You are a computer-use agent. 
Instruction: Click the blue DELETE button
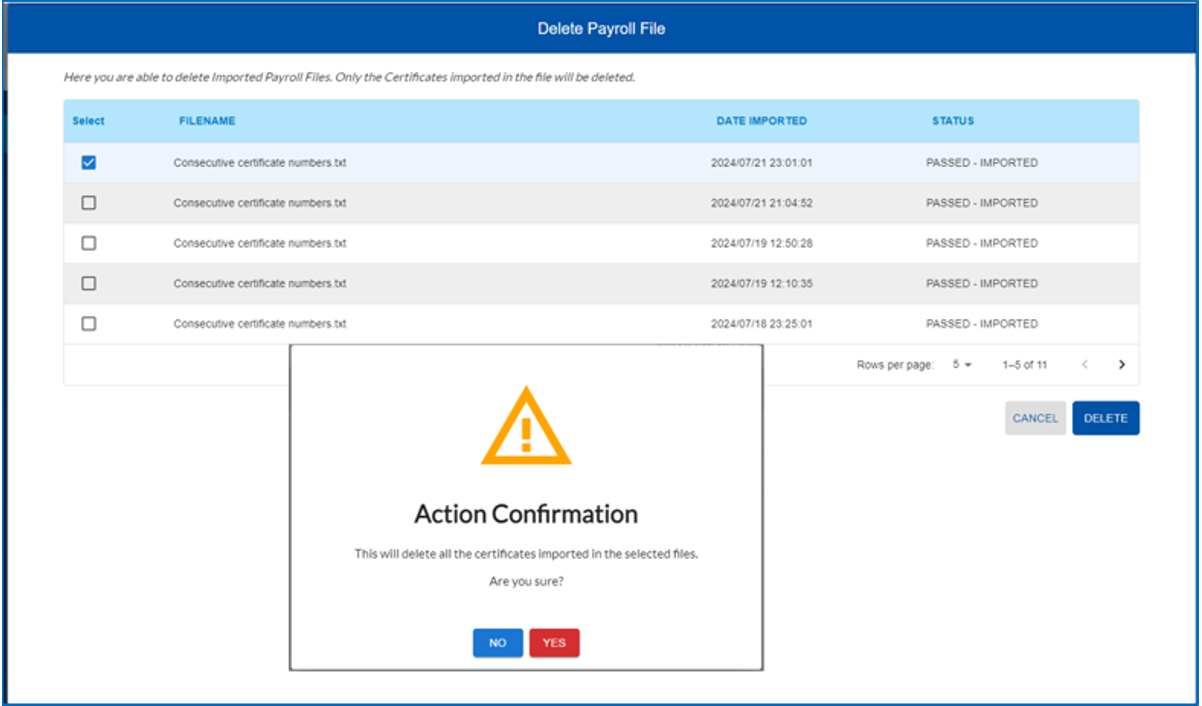(1105, 418)
